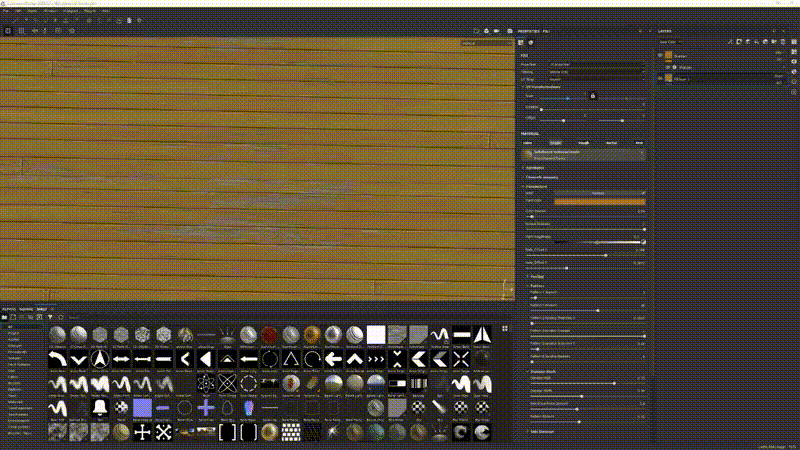Click the Substance material resource button

tap(583, 155)
